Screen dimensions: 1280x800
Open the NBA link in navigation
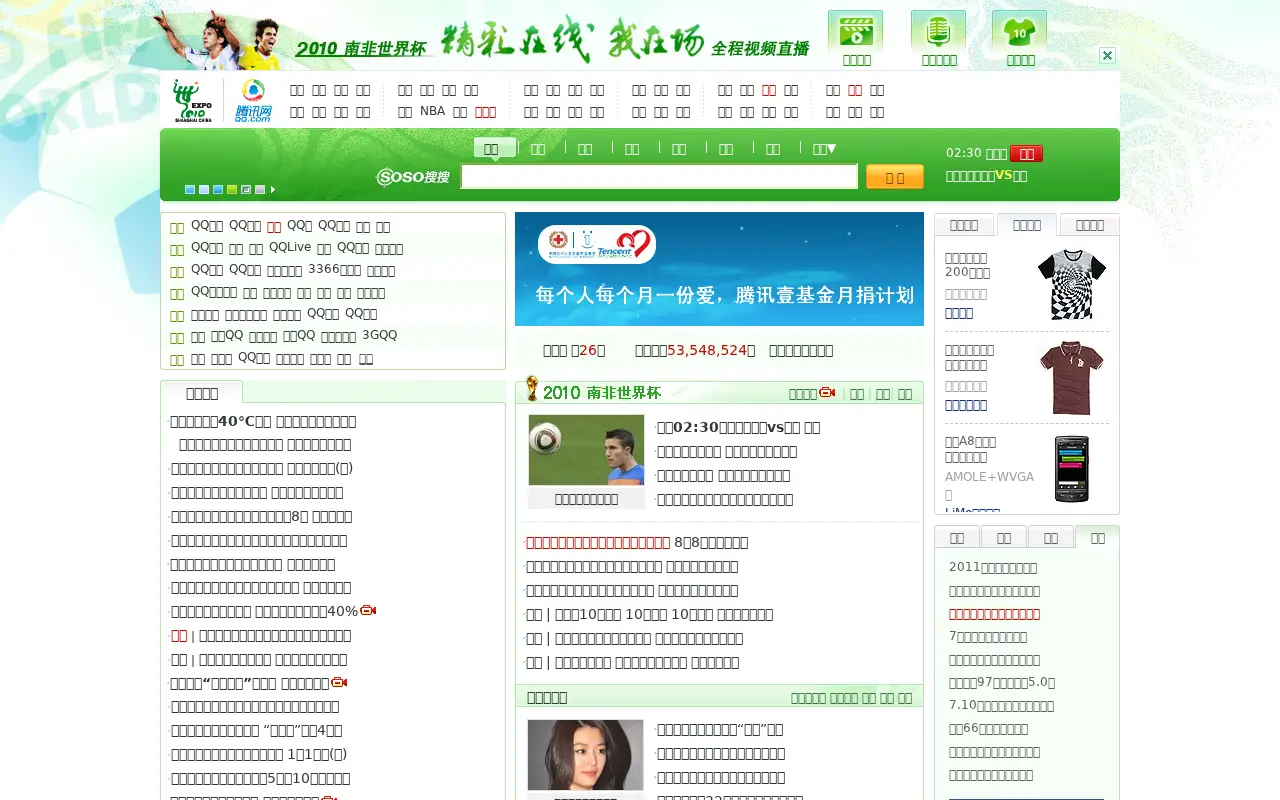(432, 111)
